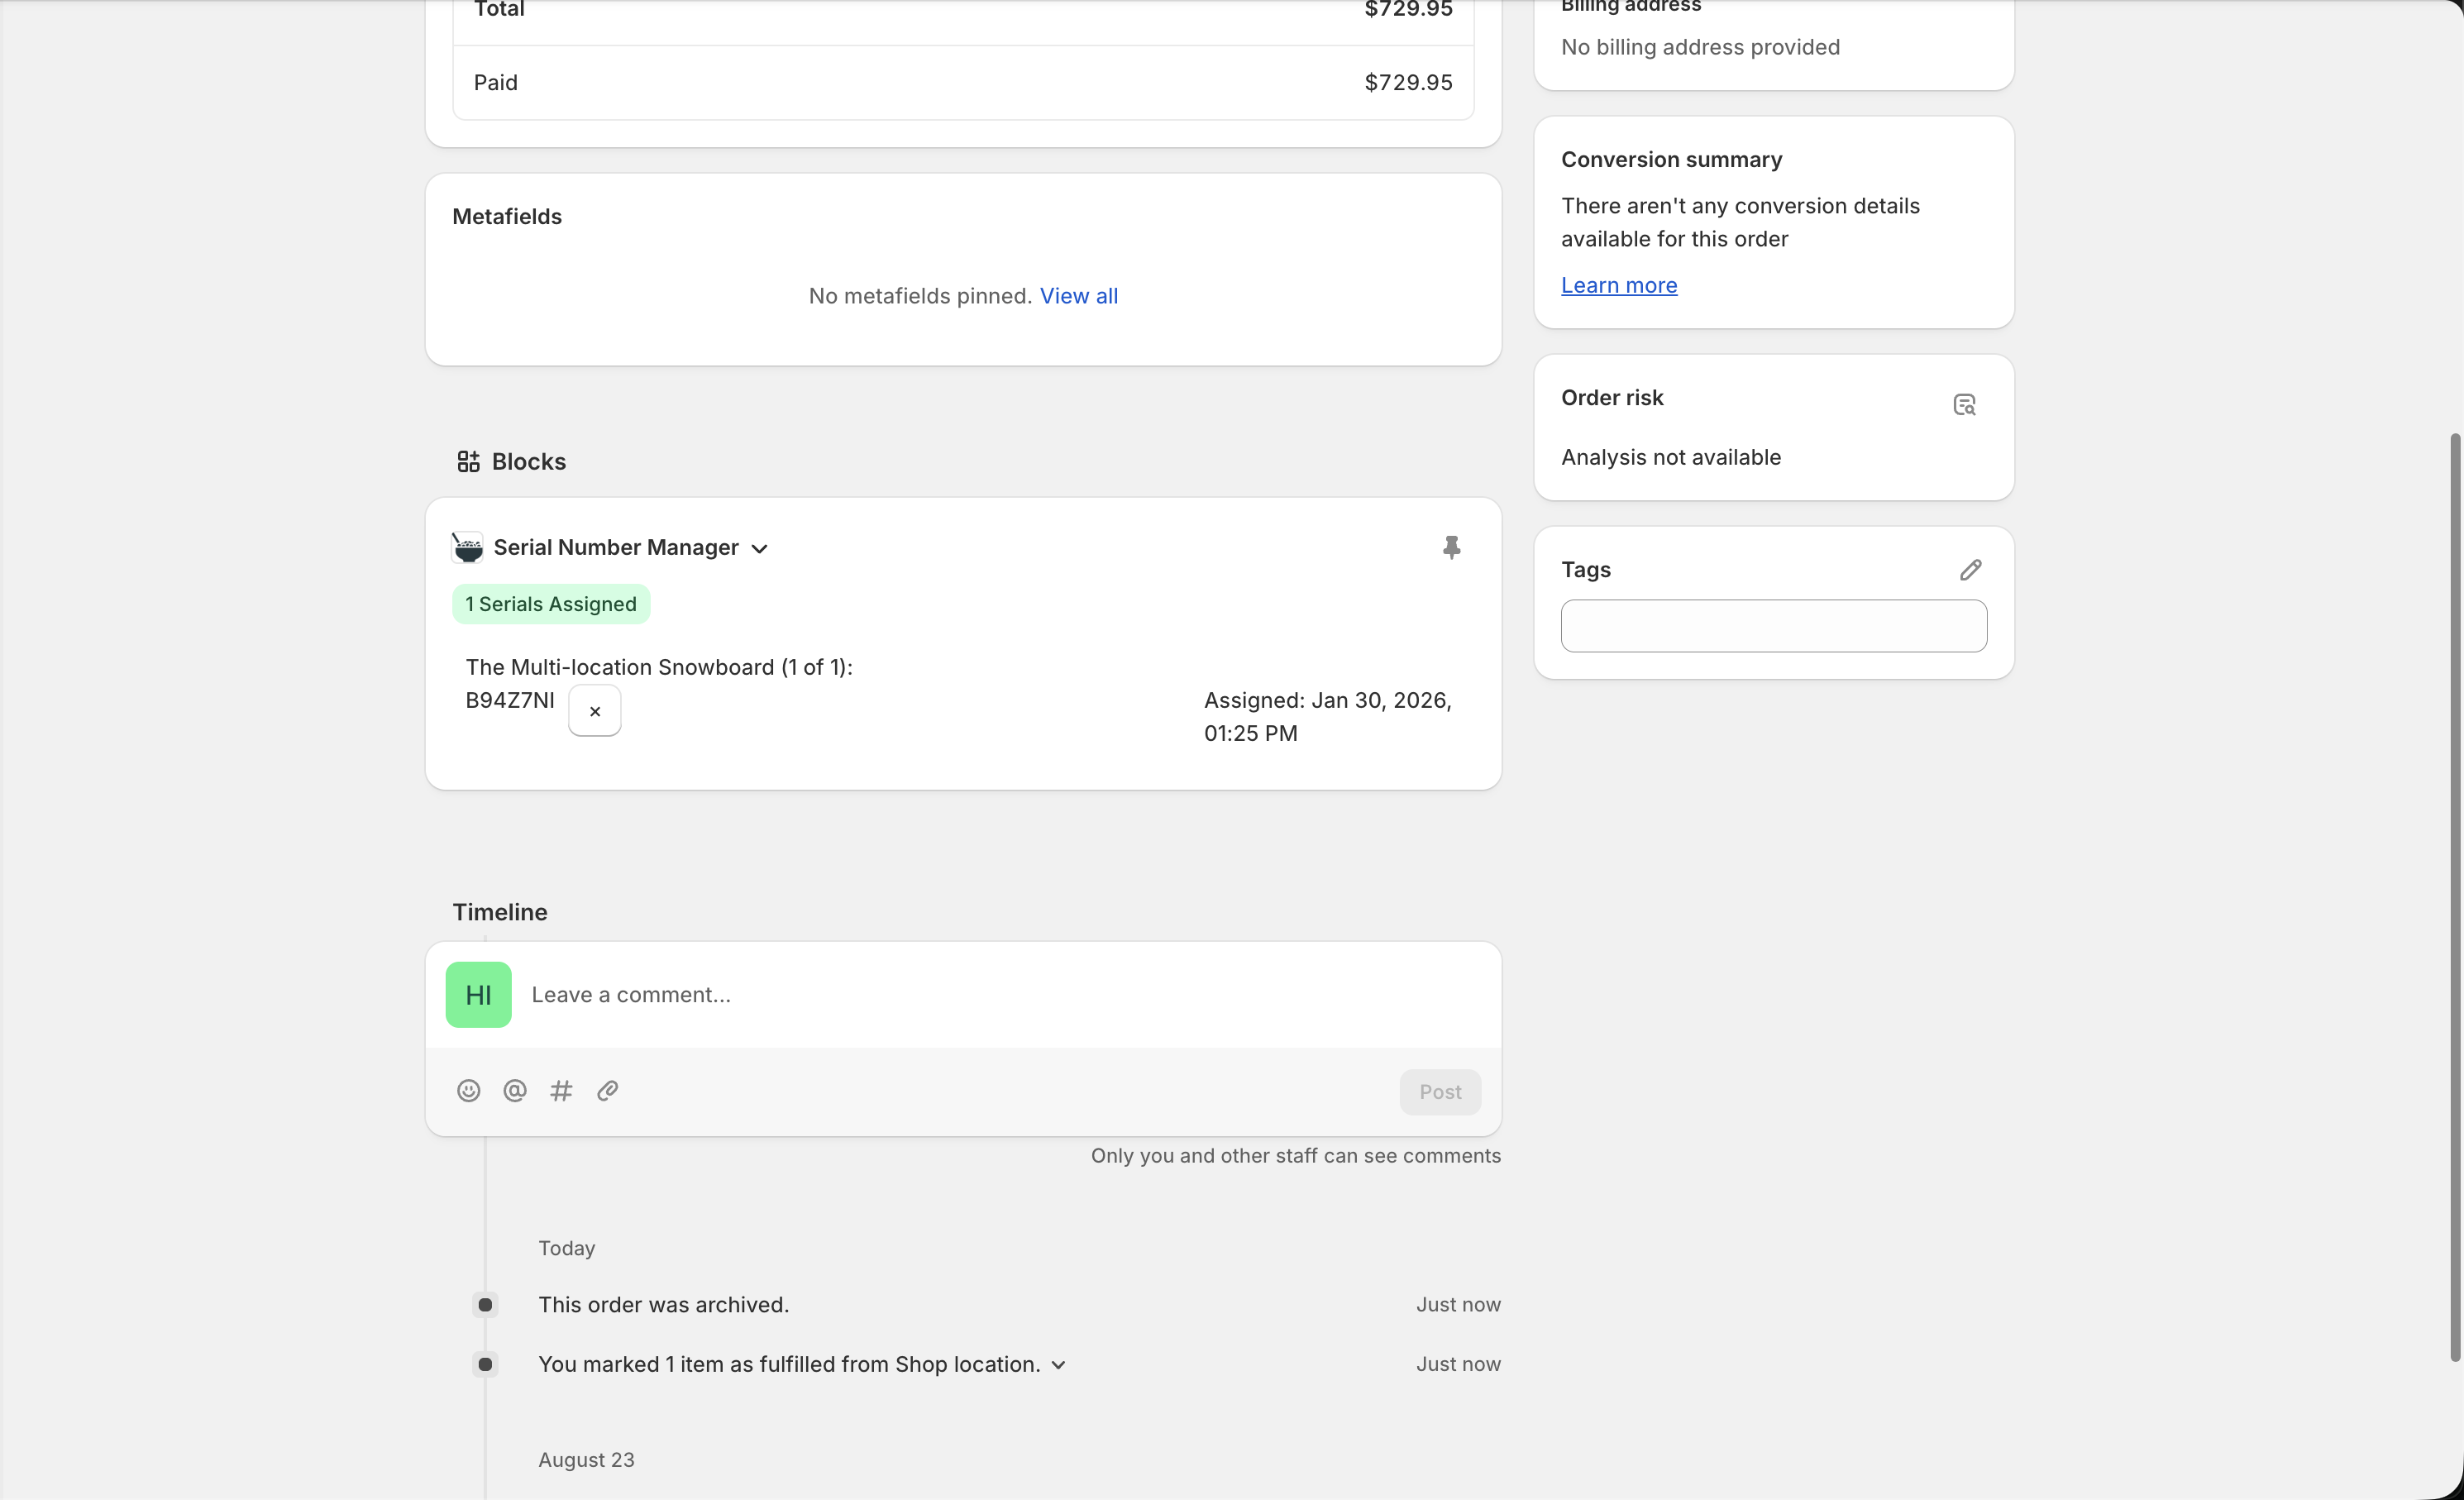Screen dimensions: 2464x1500
Task: Click the 1 Serials Assigned badge
Action: pos(550,603)
